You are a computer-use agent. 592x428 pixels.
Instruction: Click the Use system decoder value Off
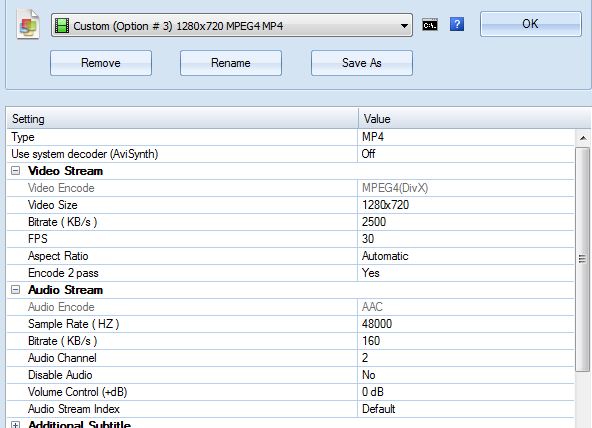(368, 154)
